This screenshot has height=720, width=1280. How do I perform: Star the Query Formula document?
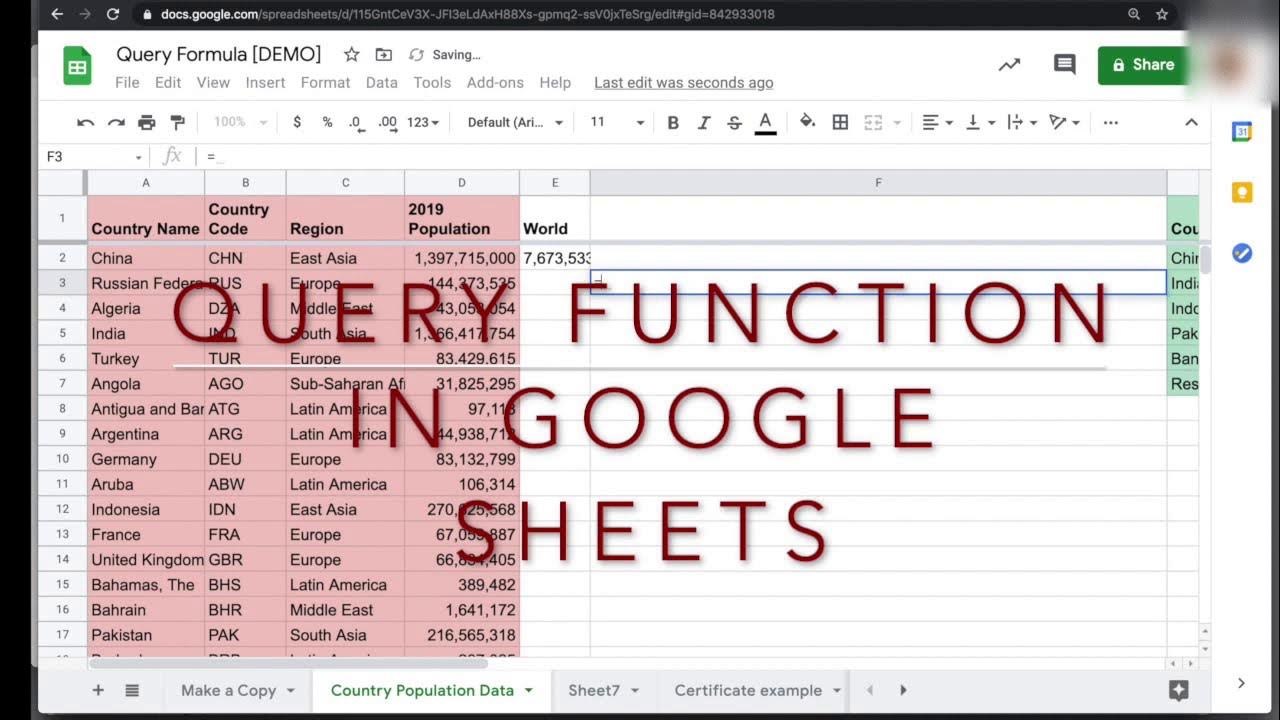coord(351,54)
